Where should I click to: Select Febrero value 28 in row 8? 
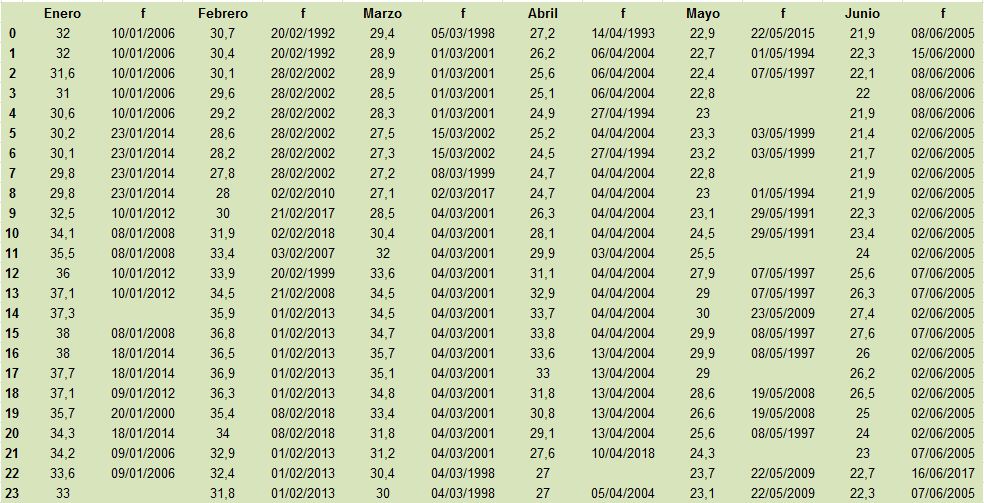[223, 193]
